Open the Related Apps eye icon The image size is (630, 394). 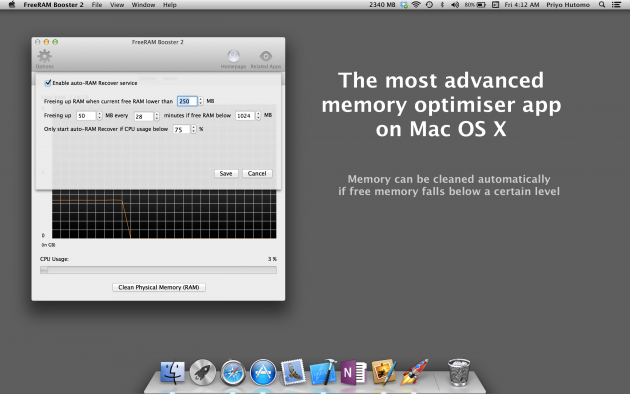click(x=266, y=59)
